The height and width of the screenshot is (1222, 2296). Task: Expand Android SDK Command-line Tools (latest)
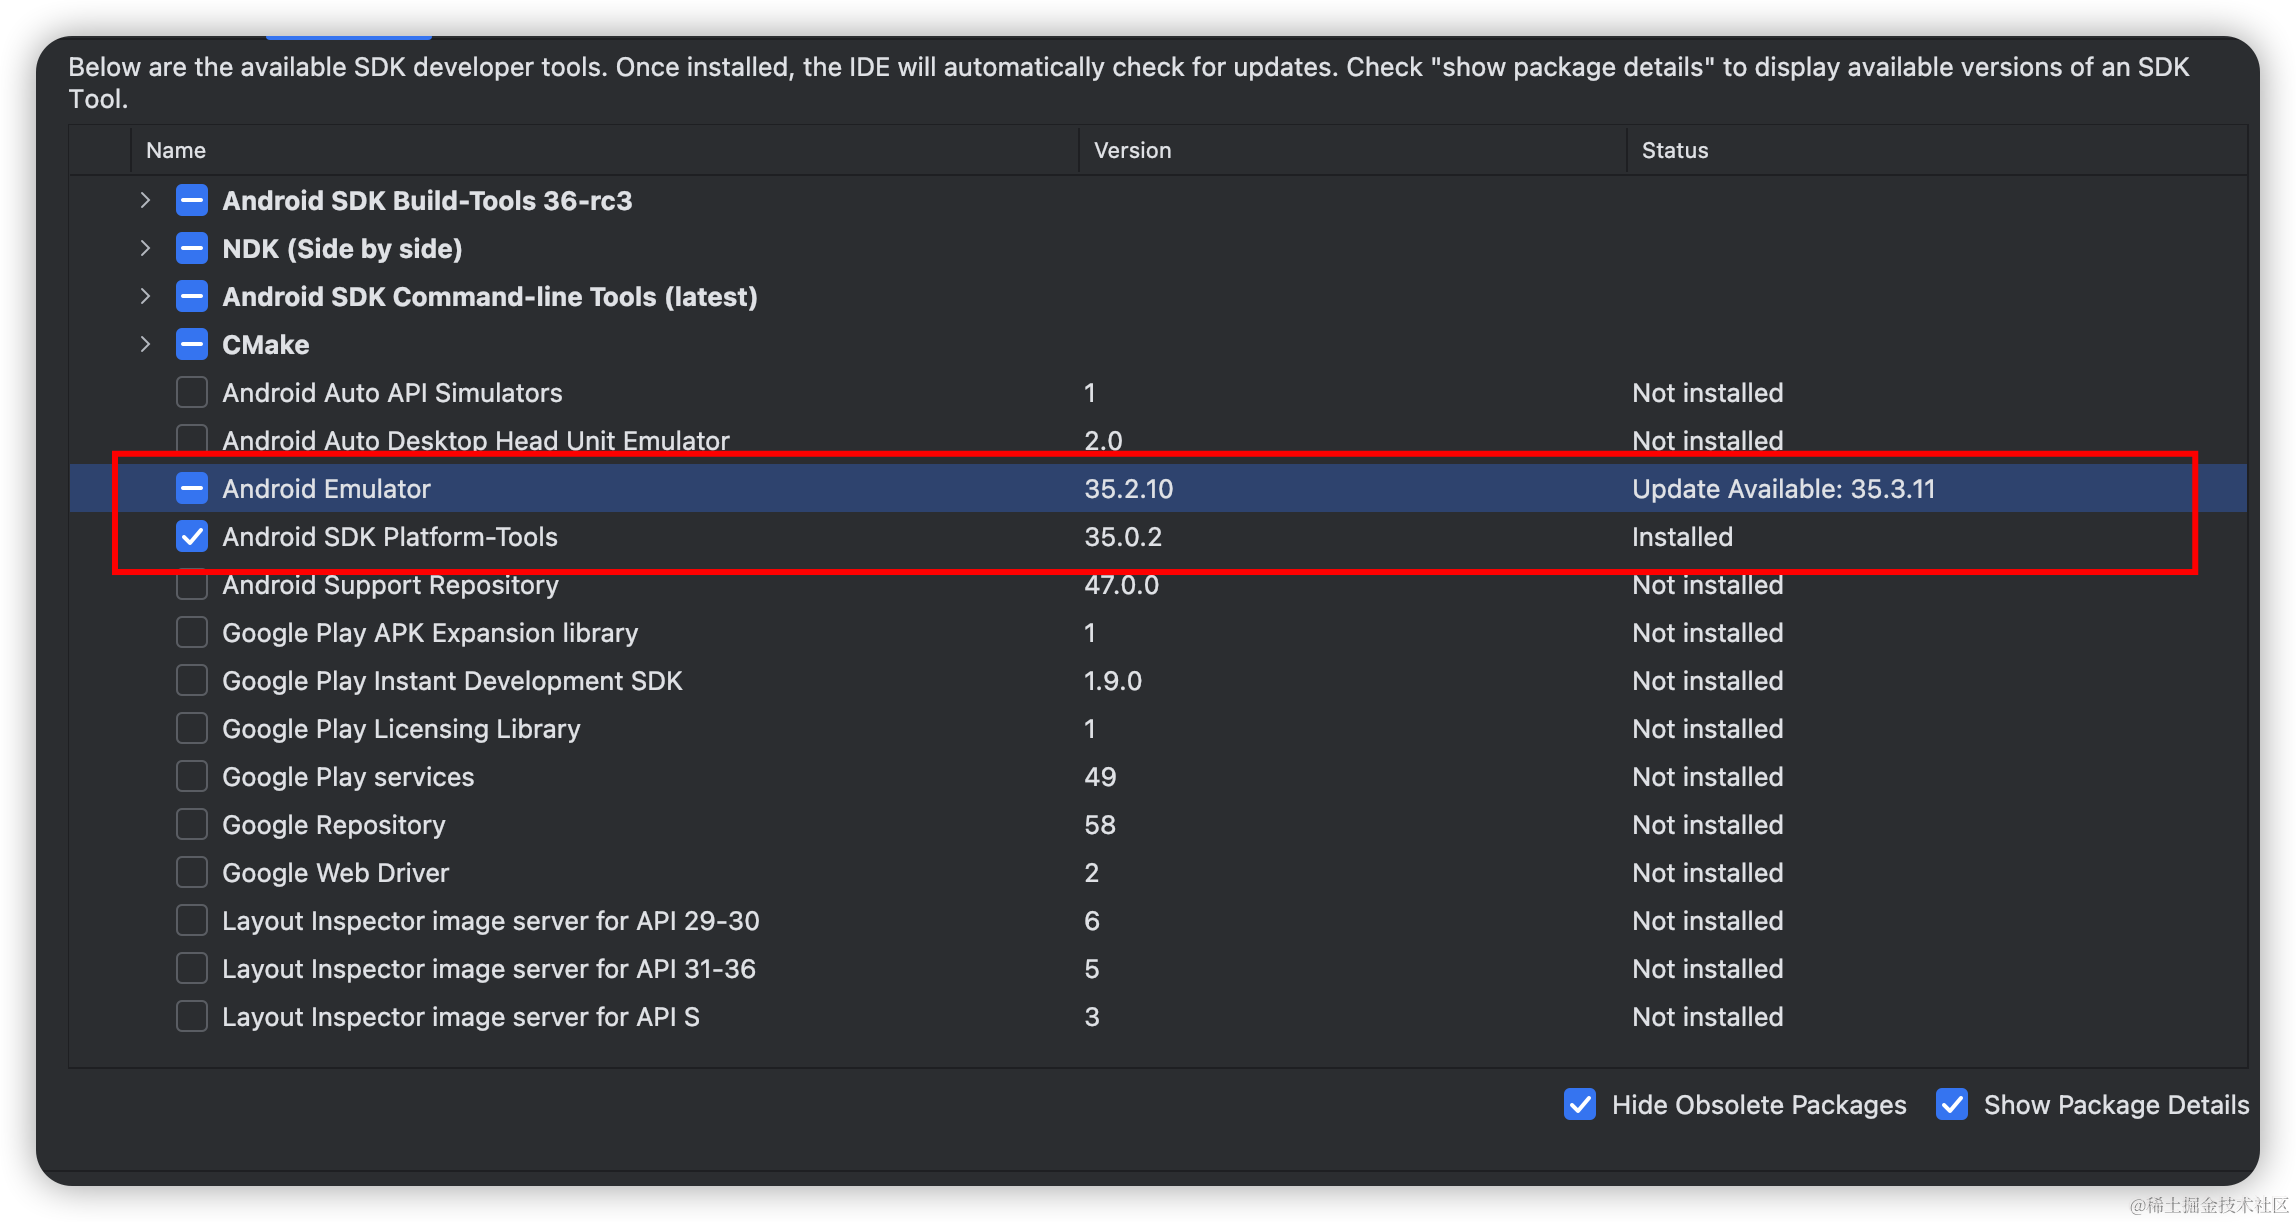click(x=146, y=296)
